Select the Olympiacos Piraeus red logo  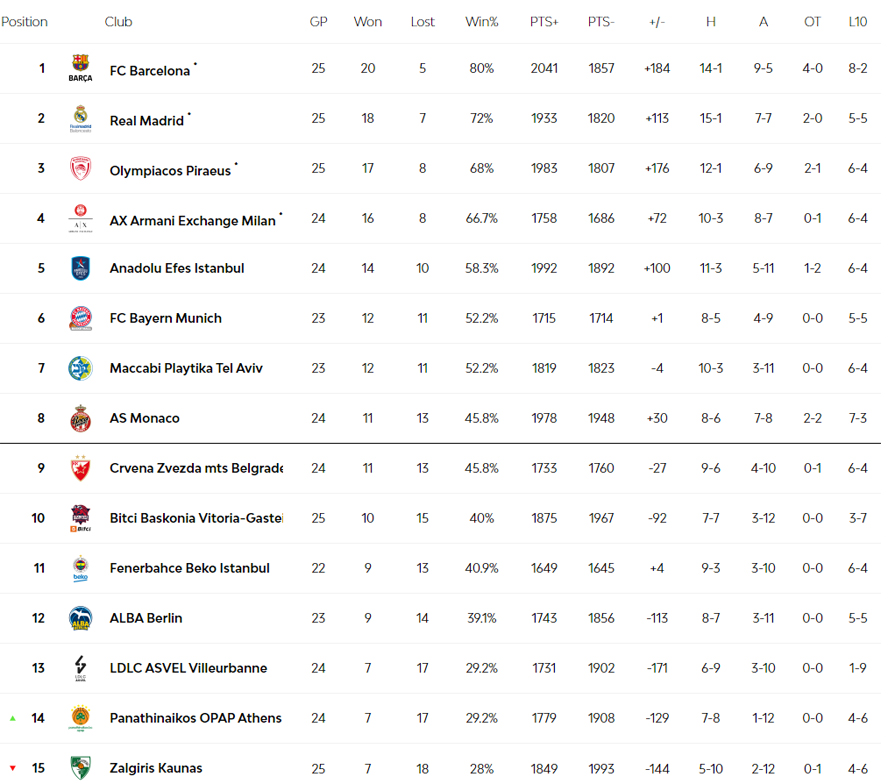(80, 168)
